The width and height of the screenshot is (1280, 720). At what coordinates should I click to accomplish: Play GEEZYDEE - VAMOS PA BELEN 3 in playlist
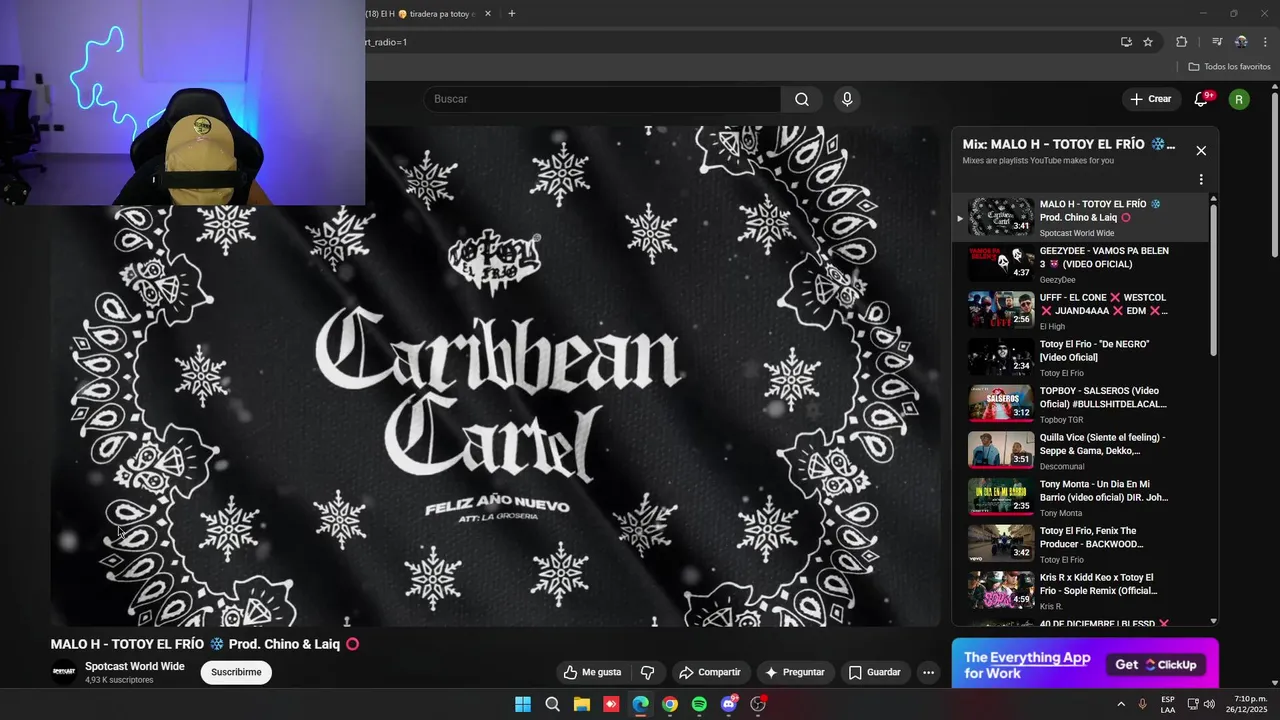pos(1080,265)
